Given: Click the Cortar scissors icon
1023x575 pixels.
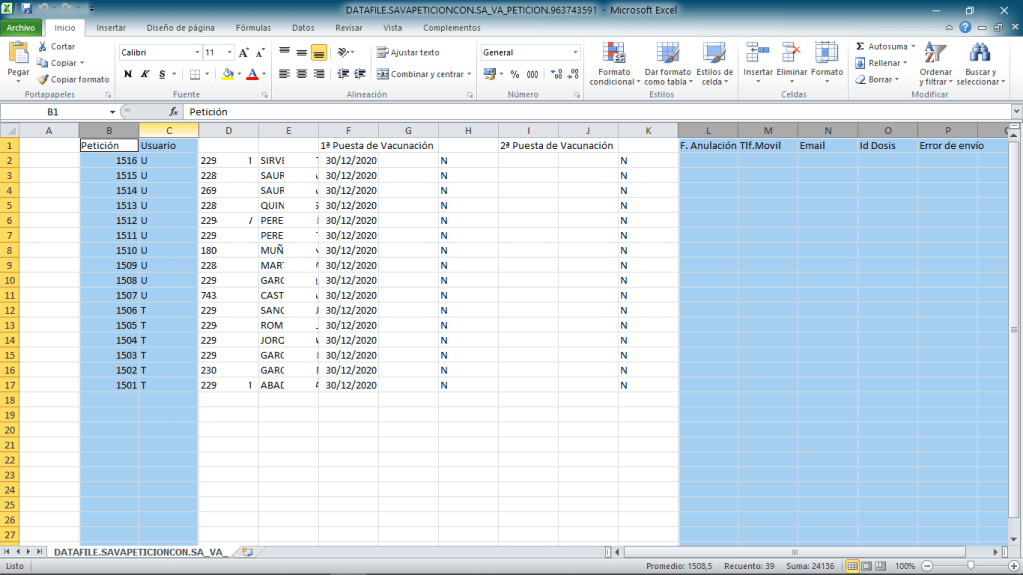Looking at the screenshot, I should 43,47.
